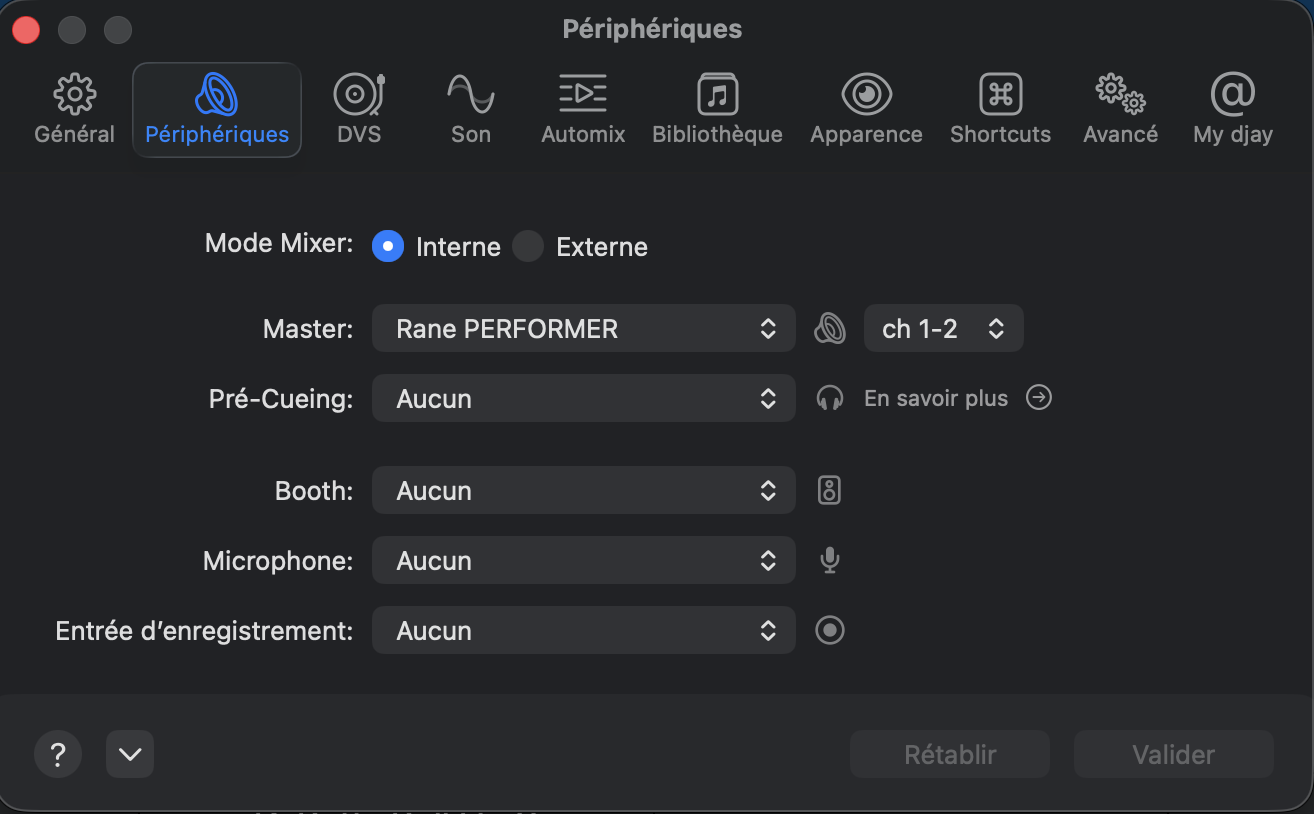Open the Bibliothèque music library tab
Viewport: 1314px width, 814px height.
coord(717,110)
